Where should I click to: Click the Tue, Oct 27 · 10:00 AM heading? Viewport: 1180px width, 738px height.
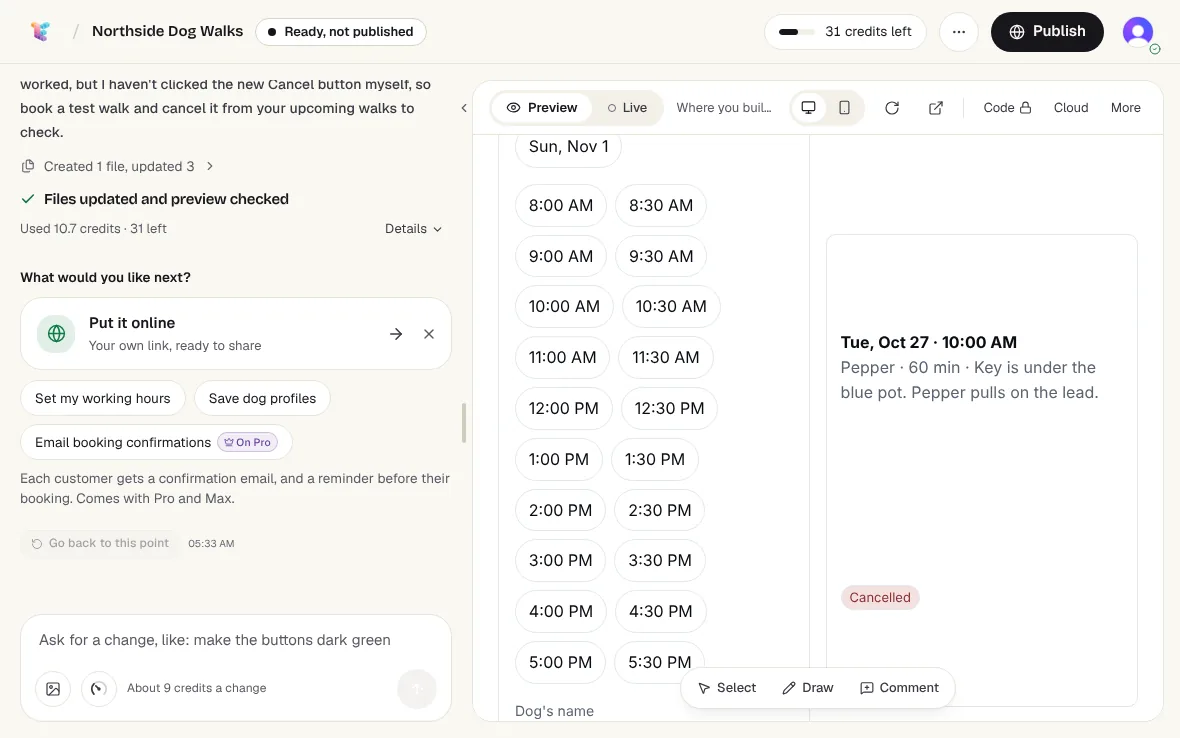click(x=929, y=343)
